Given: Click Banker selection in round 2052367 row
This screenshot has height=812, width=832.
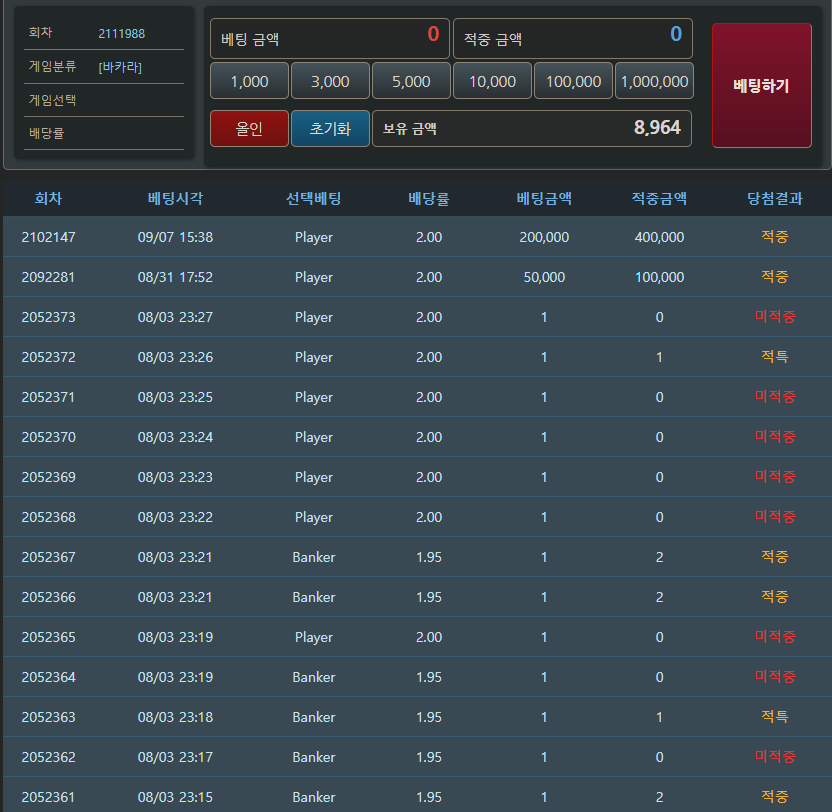Looking at the screenshot, I should point(314,557).
